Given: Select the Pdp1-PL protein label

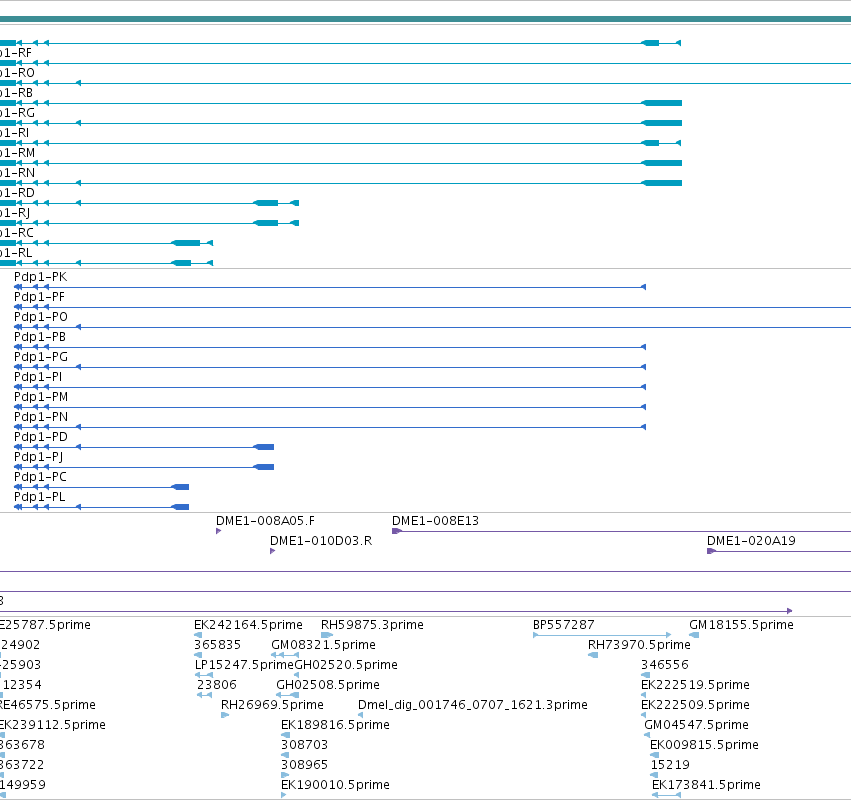Looking at the screenshot, I should pos(39,497).
